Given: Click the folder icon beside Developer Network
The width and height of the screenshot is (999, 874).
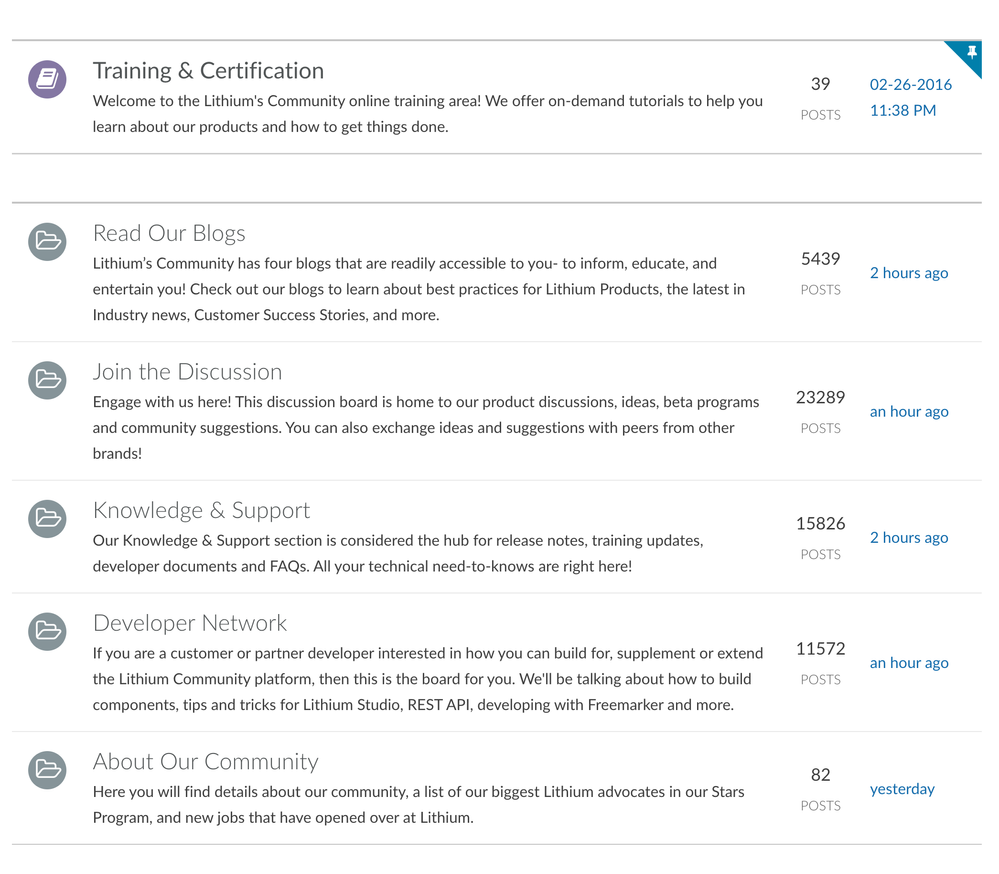Looking at the screenshot, I should click(x=47, y=631).
